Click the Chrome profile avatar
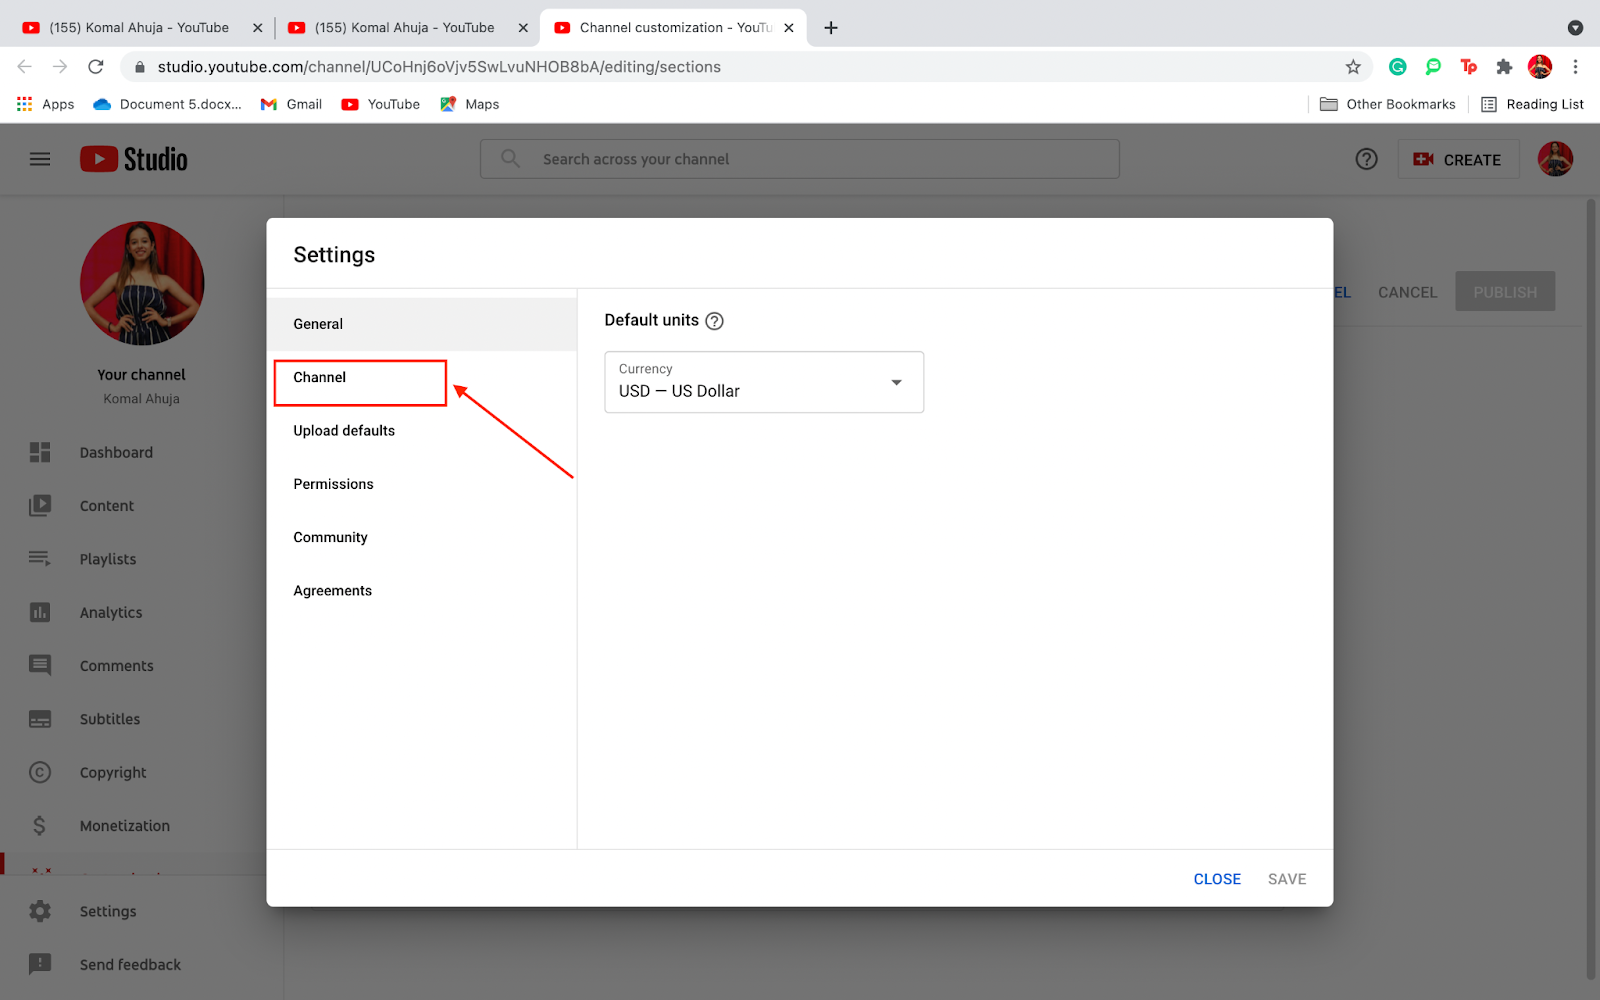The height and width of the screenshot is (1000, 1600). pyautogui.click(x=1540, y=67)
